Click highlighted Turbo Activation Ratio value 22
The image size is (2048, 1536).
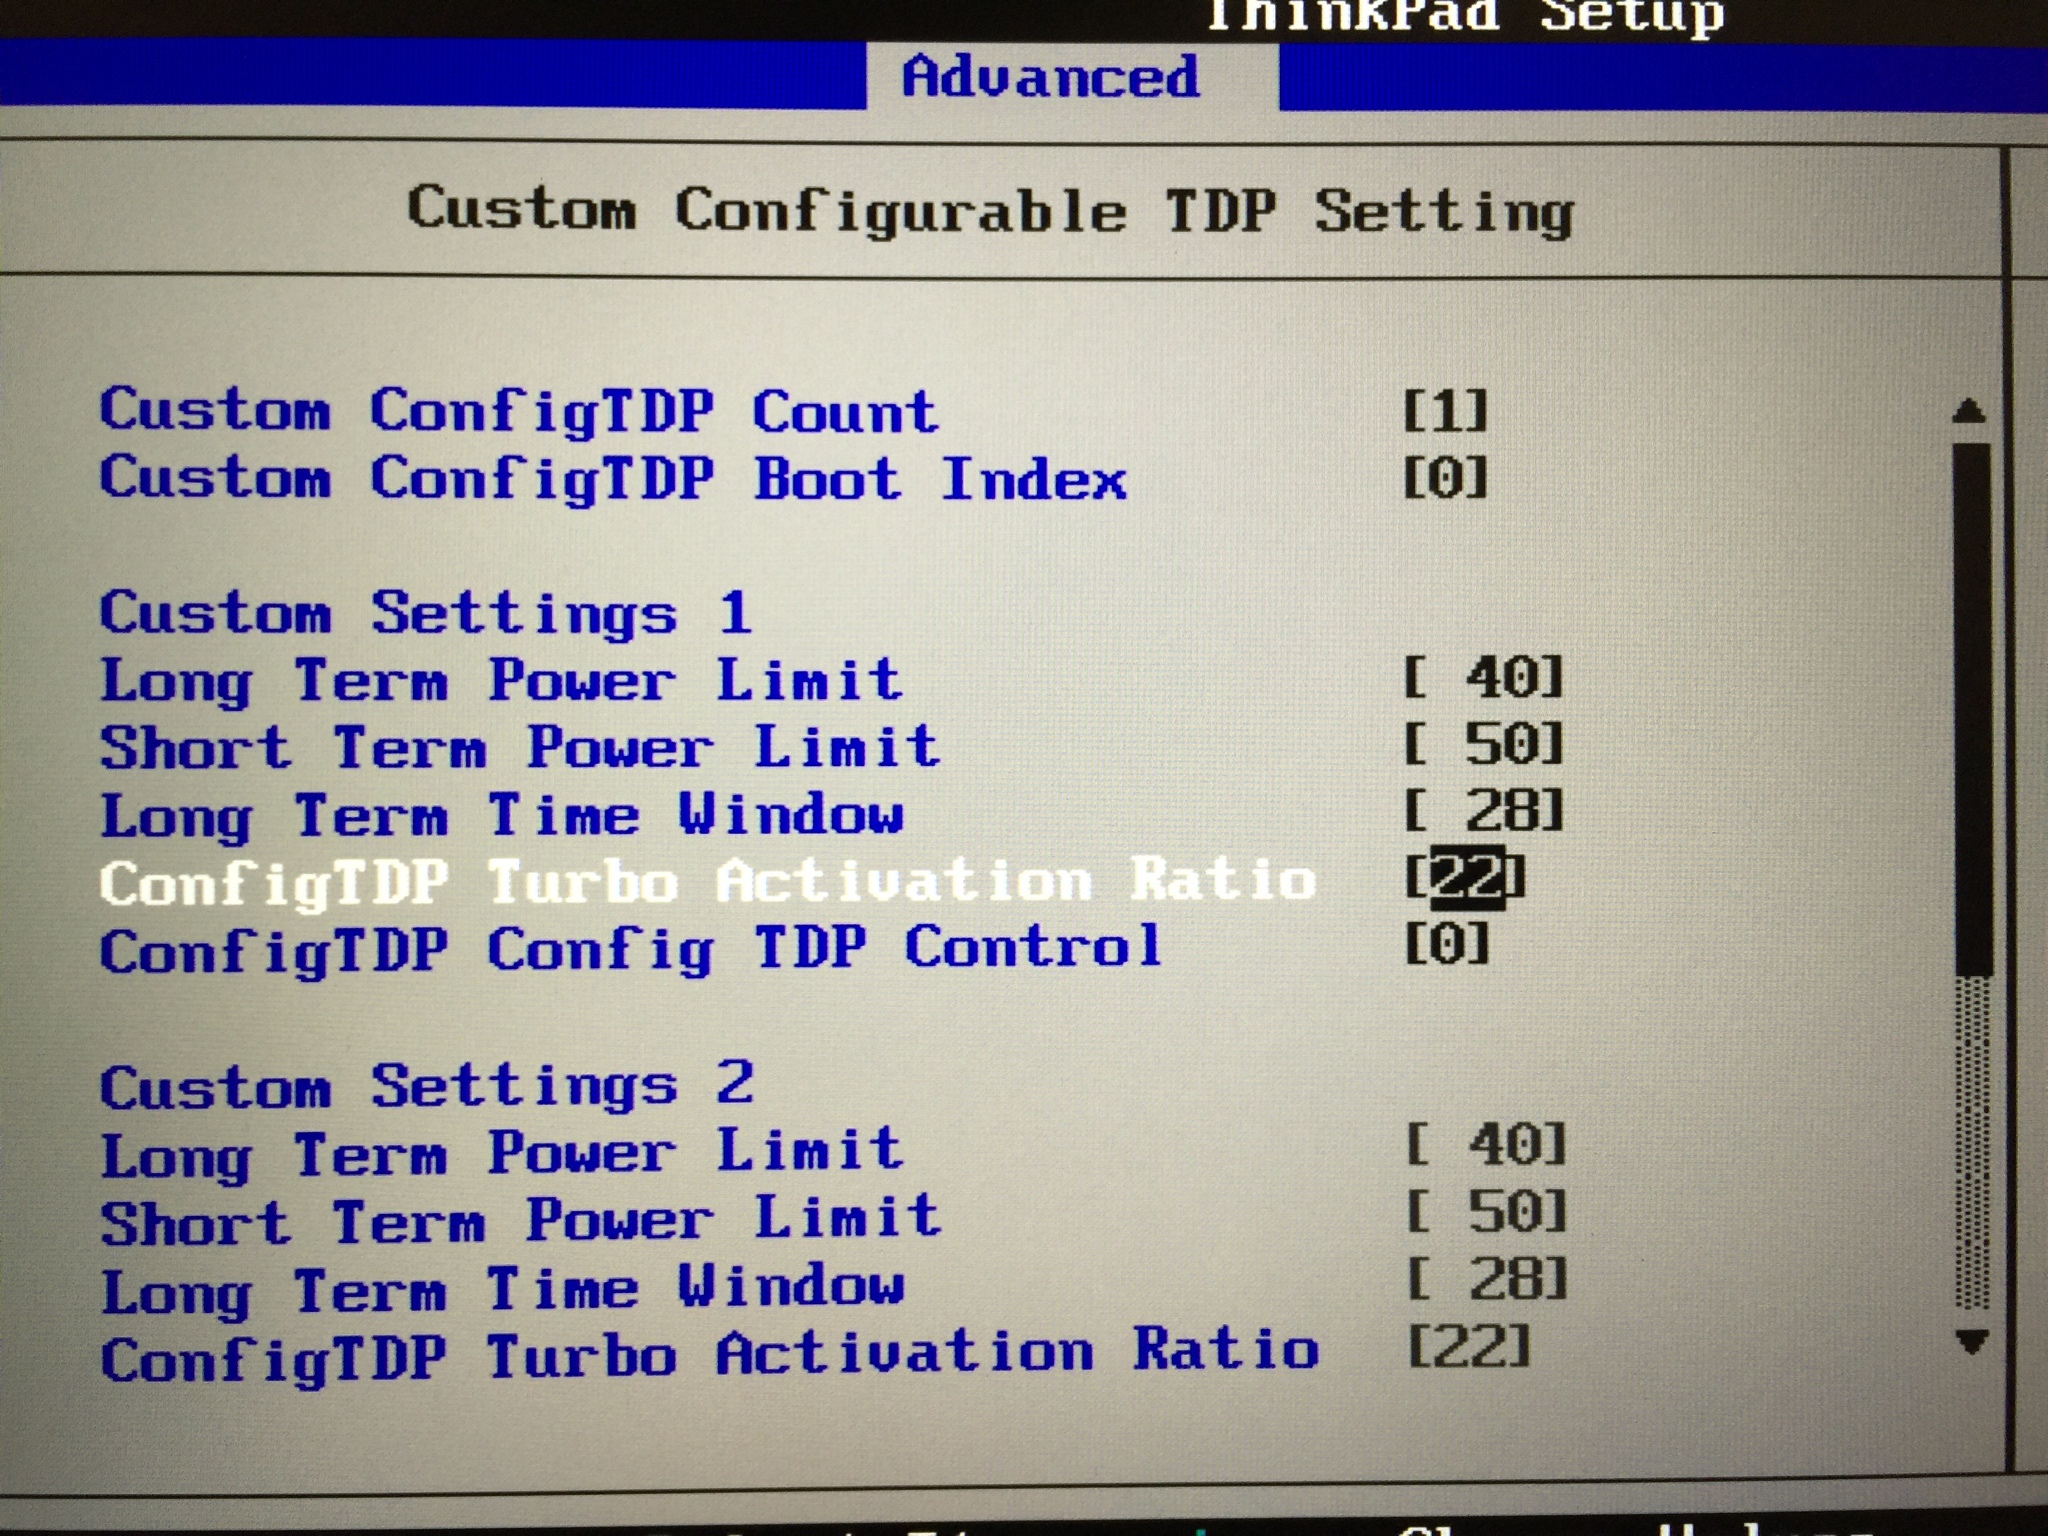(1467, 879)
